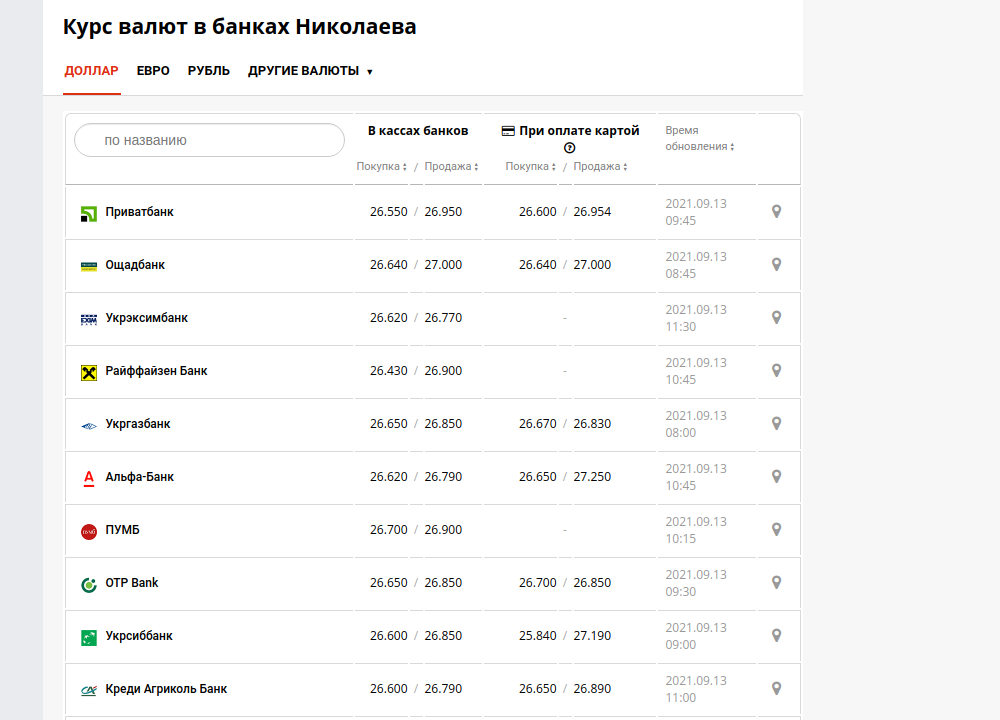Image resolution: width=1000 pixels, height=720 pixels.
Task: Open the Ощадбанк bank link
Action: click(135, 265)
